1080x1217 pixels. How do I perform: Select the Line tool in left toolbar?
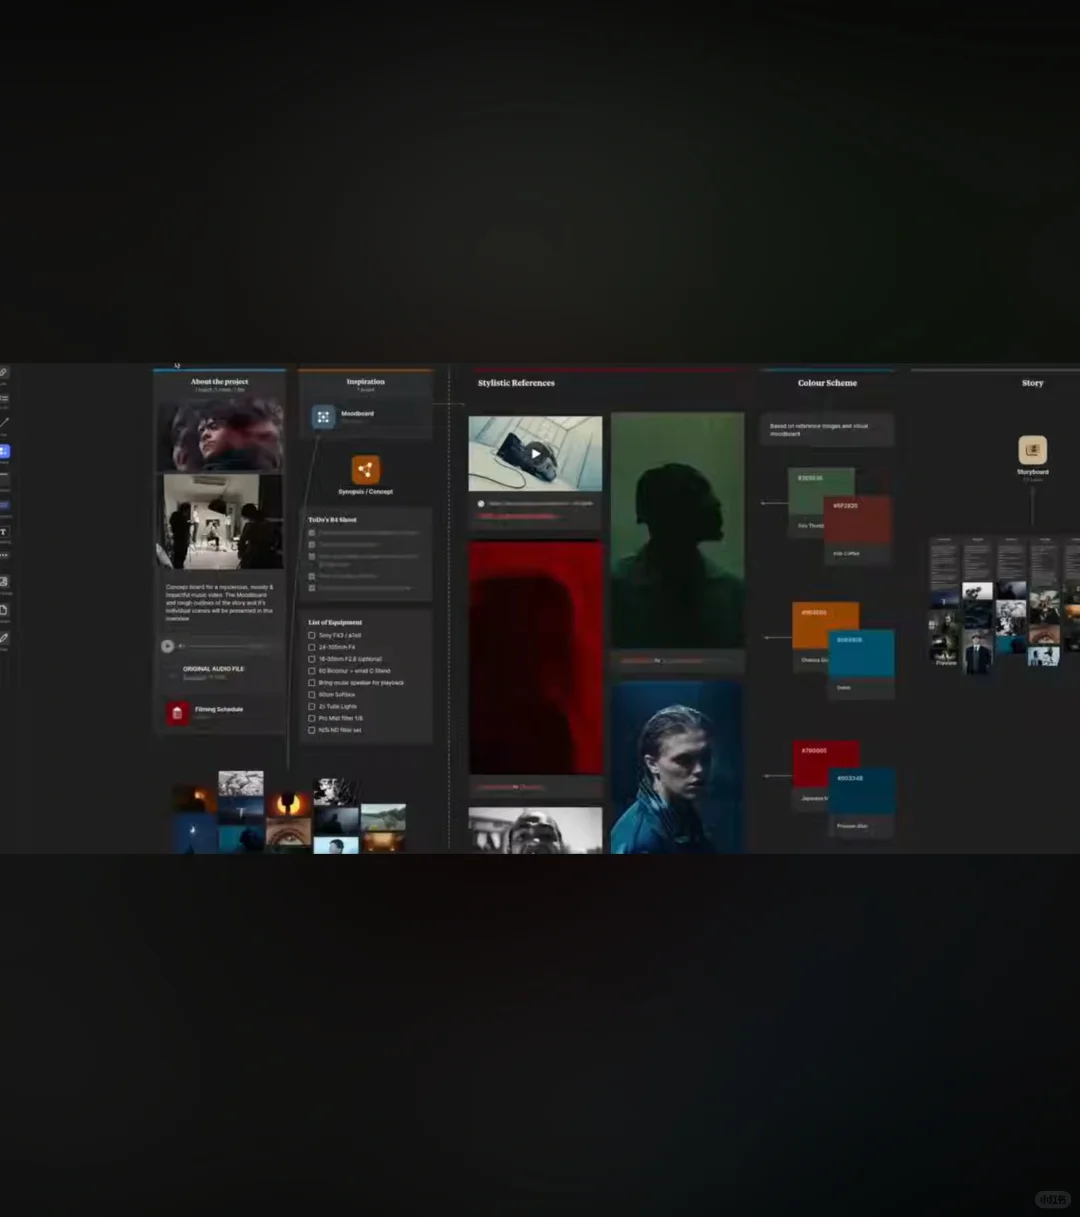(x=3, y=423)
